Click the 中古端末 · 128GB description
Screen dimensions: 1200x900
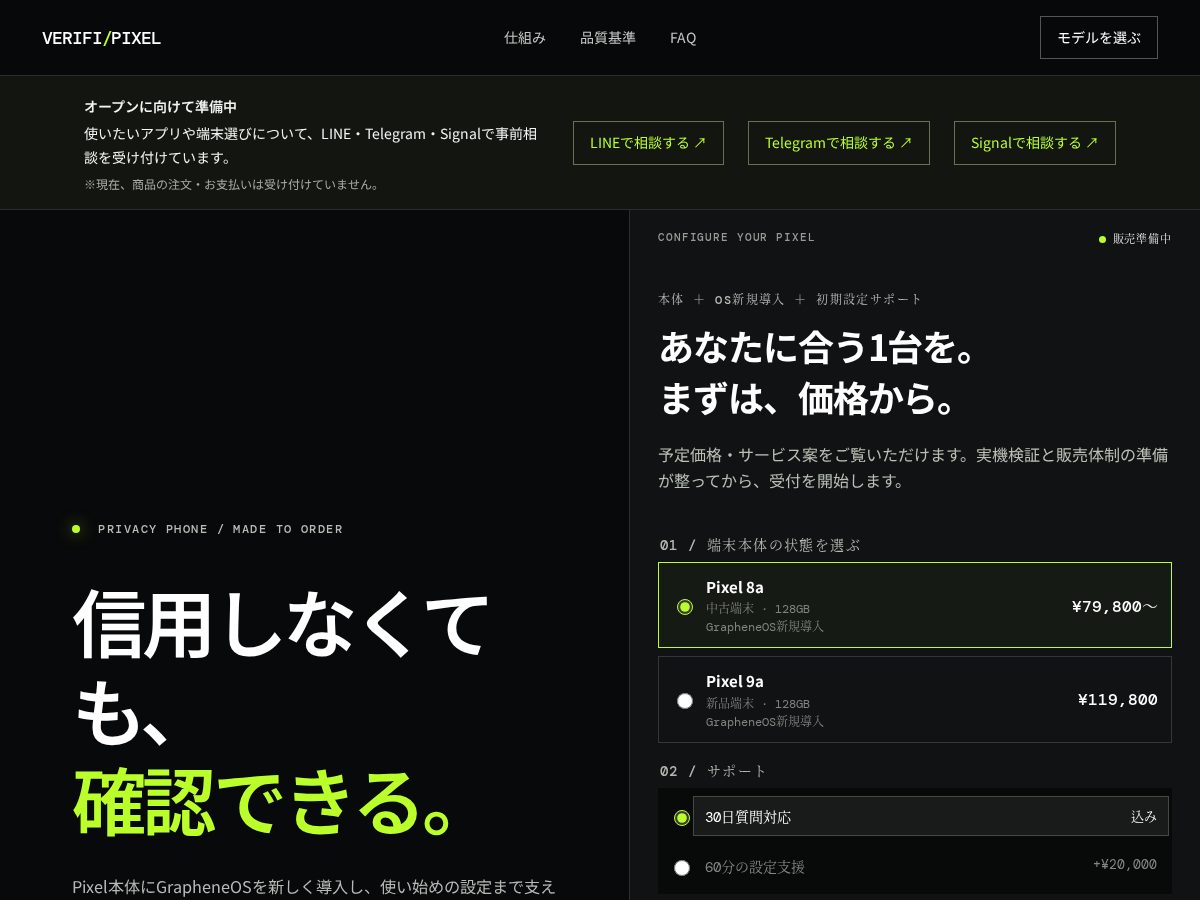[758, 608]
